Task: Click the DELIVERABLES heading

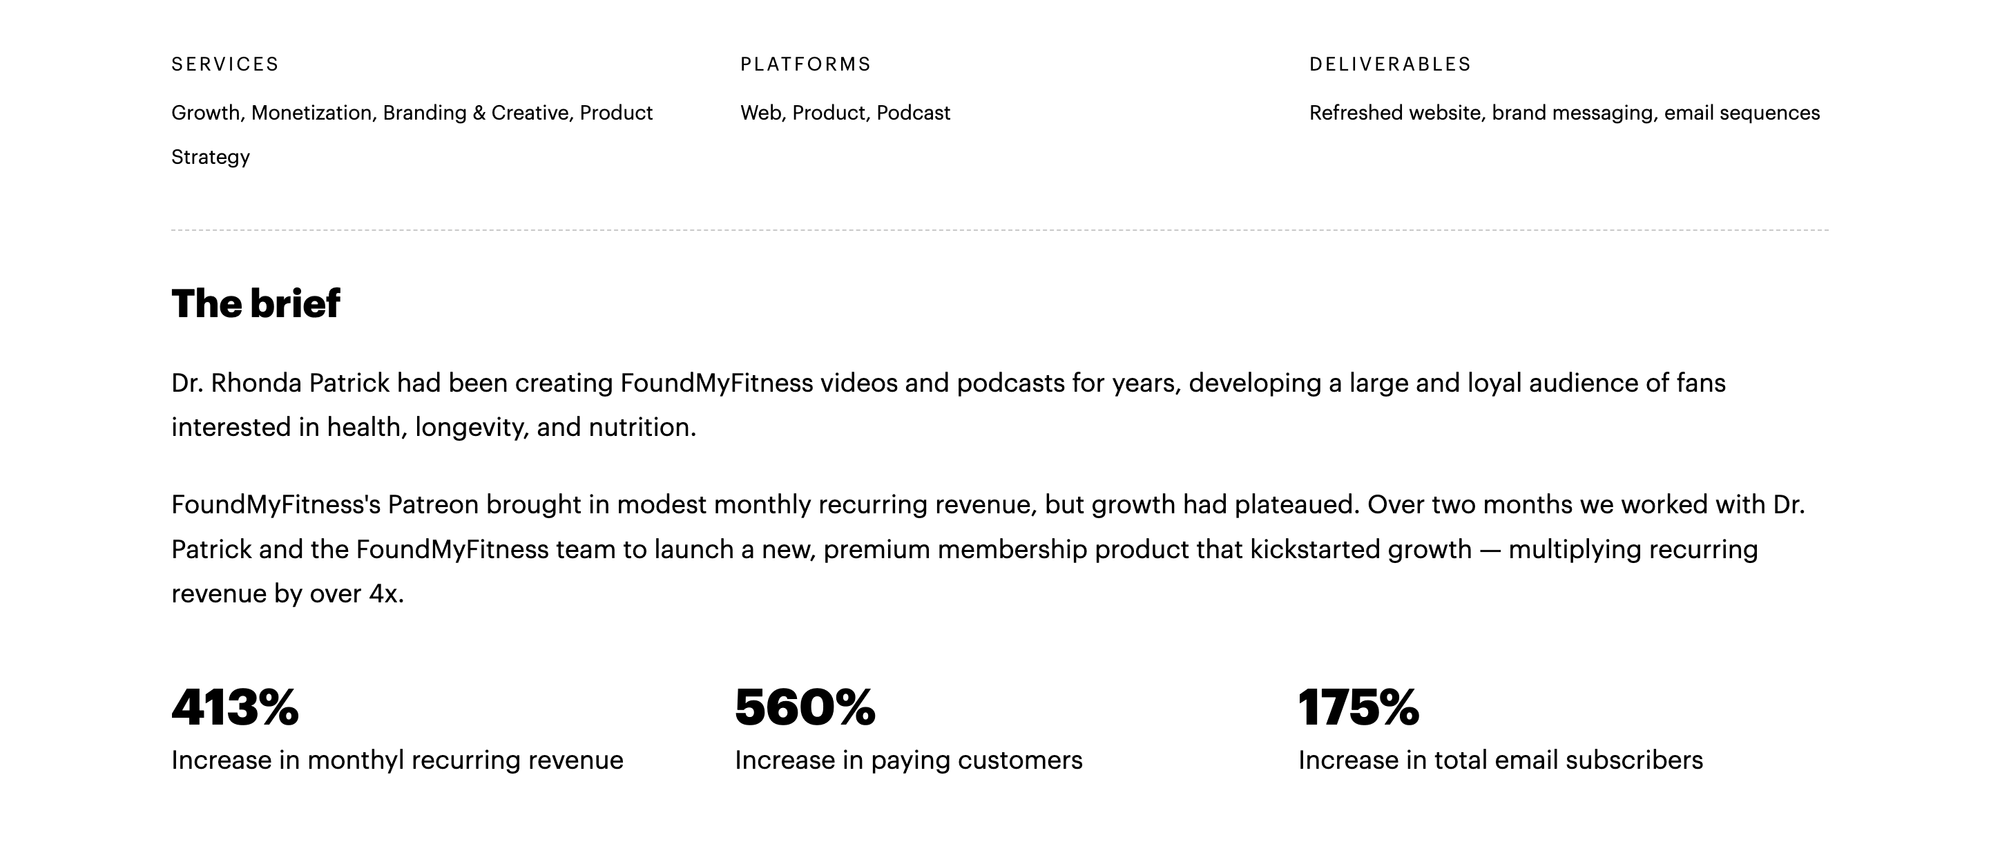Action: point(1390,64)
